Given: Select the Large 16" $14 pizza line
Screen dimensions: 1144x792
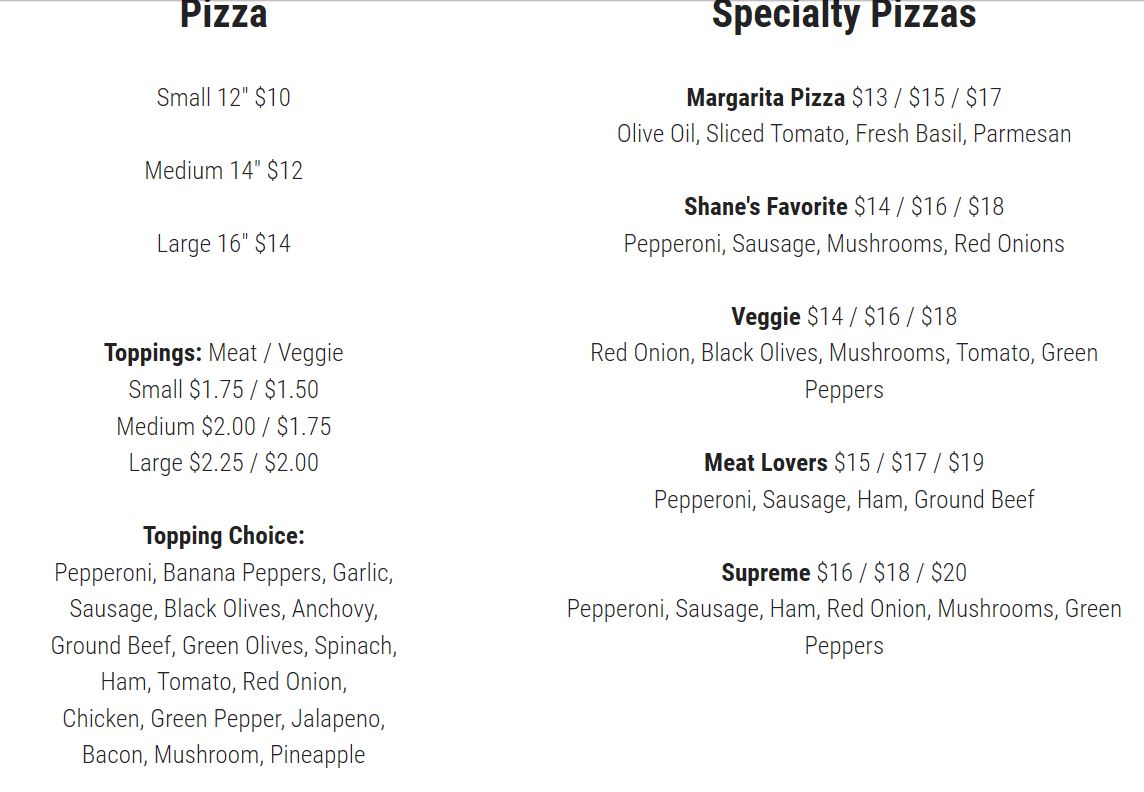Looking at the screenshot, I should coord(223,244).
